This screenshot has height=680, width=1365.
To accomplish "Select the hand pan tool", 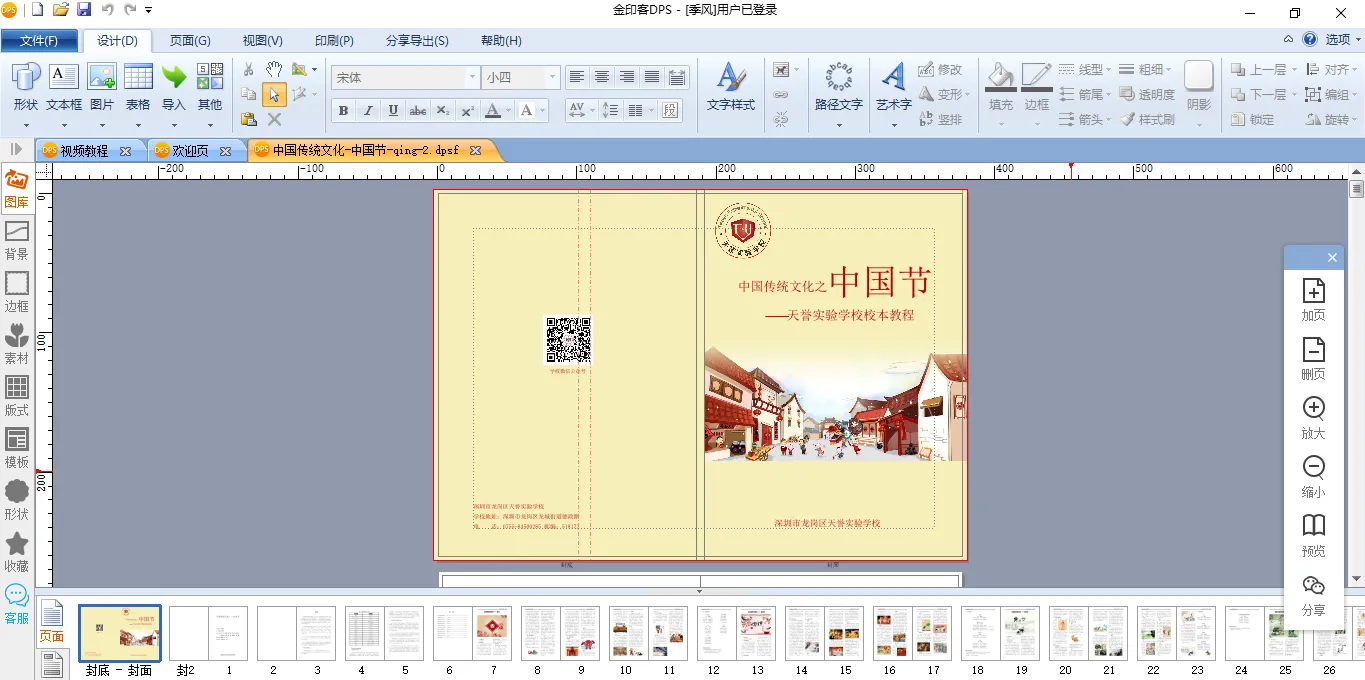I will pyautogui.click(x=274, y=69).
